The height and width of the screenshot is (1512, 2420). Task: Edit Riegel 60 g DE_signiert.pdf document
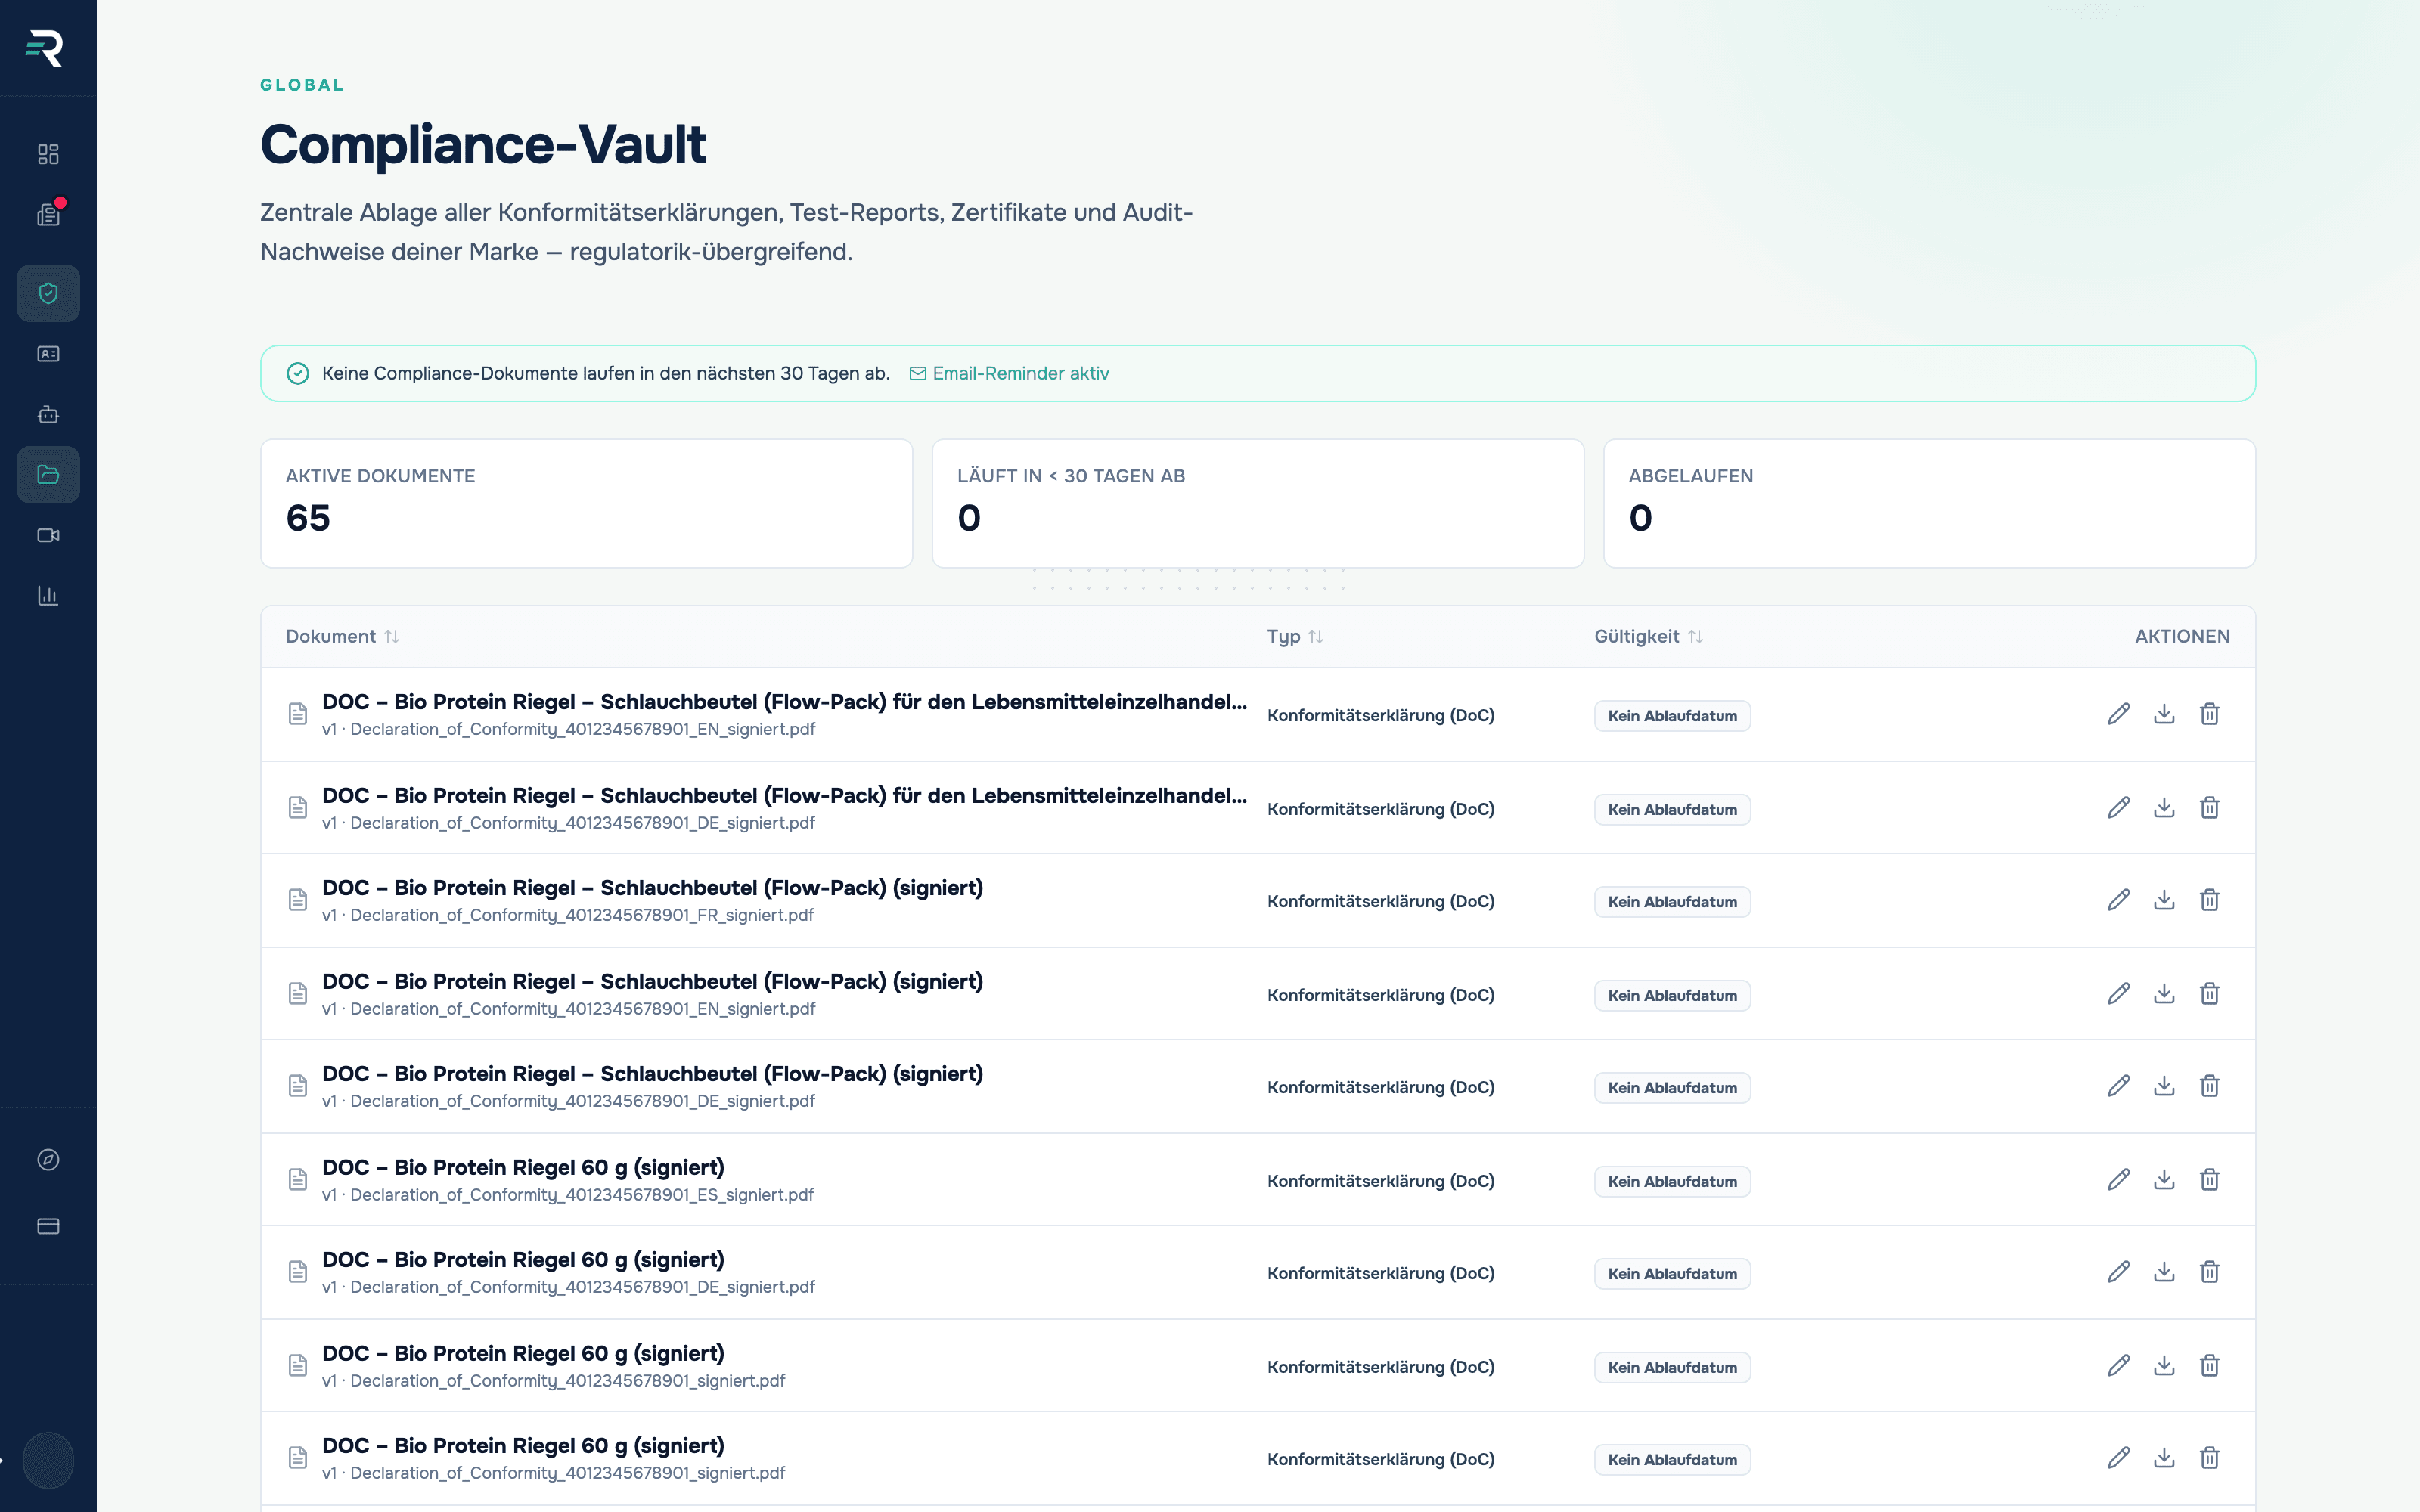pos(2118,1272)
